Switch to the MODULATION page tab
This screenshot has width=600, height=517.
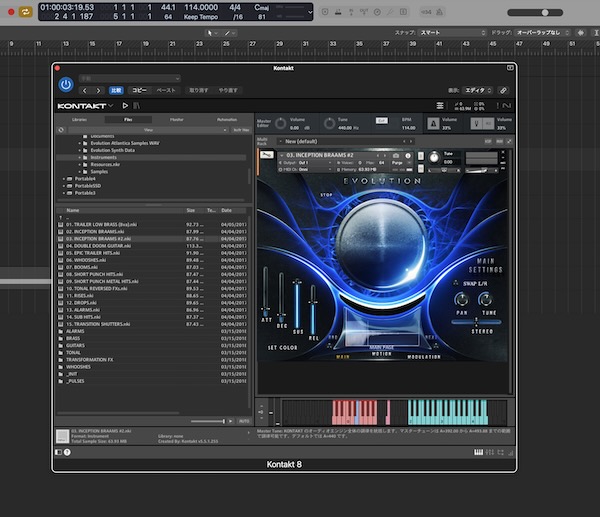pos(424,357)
